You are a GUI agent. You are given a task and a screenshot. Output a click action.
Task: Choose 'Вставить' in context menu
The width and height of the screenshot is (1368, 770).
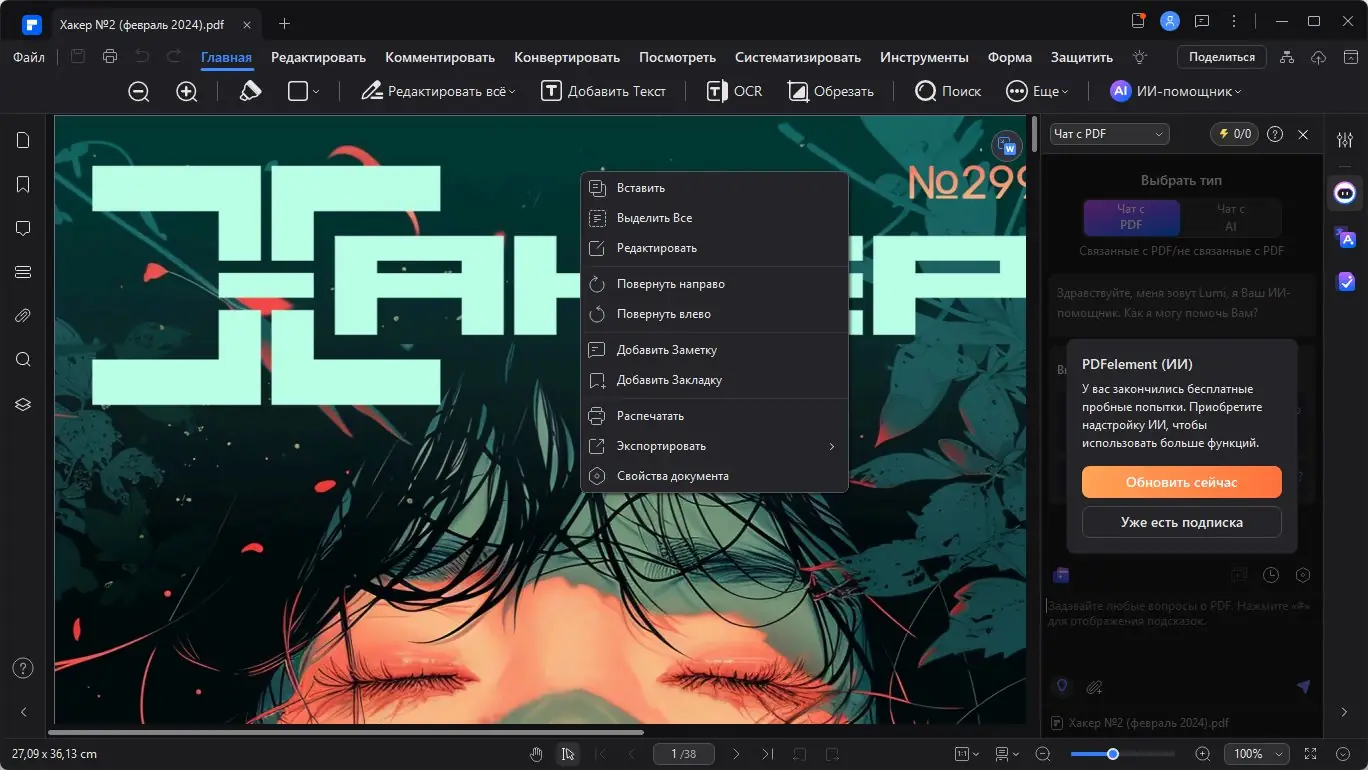pos(714,188)
